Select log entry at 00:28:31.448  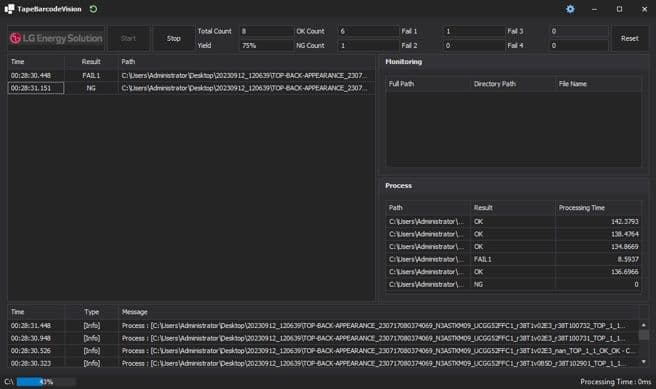pyautogui.click(x=323, y=325)
